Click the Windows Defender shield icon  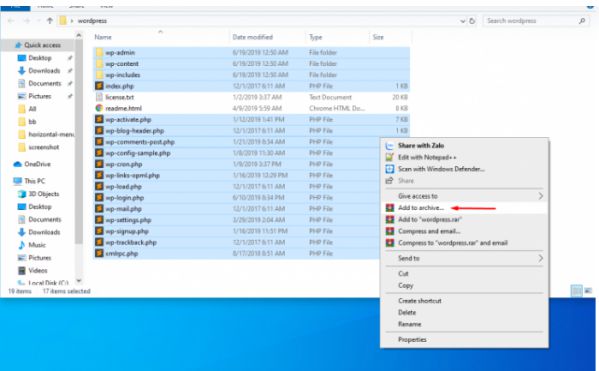[390, 169]
